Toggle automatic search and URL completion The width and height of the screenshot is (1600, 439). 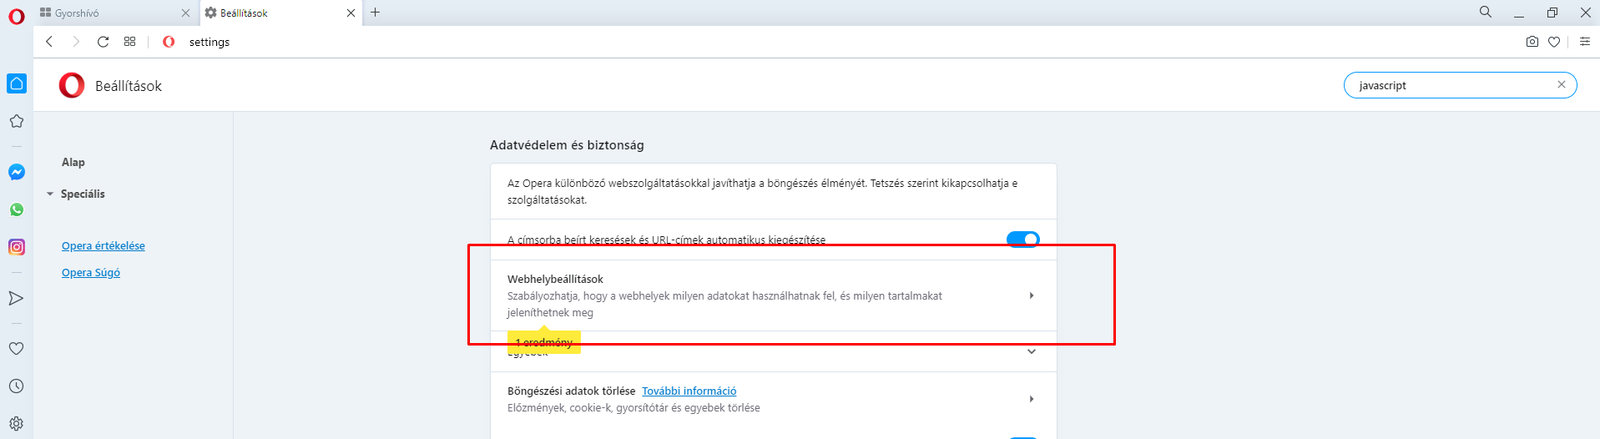1022,239
